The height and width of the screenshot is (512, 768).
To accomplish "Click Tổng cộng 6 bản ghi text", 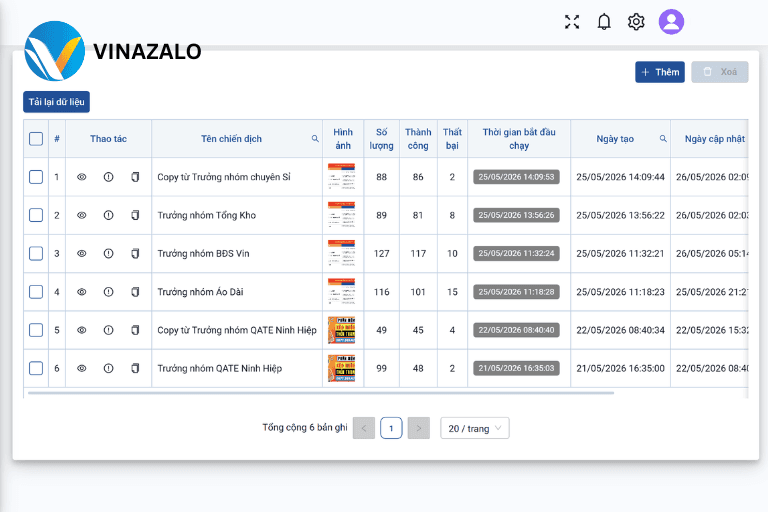I will [x=305, y=427].
